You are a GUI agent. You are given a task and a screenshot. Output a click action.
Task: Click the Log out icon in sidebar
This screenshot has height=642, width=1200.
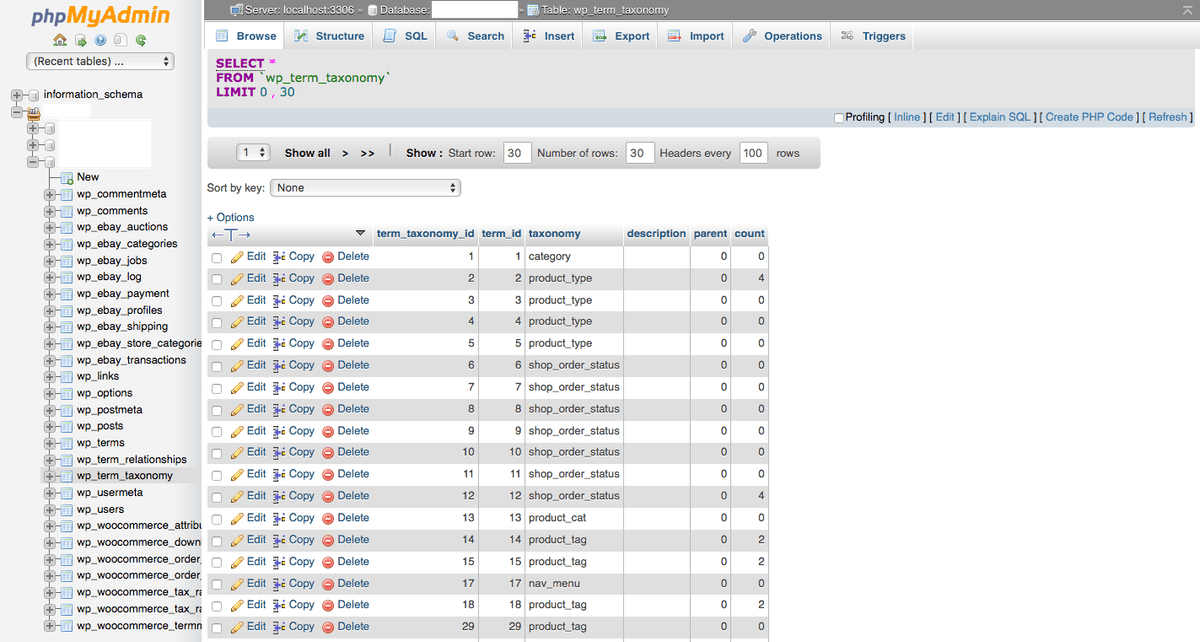point(80,40)
